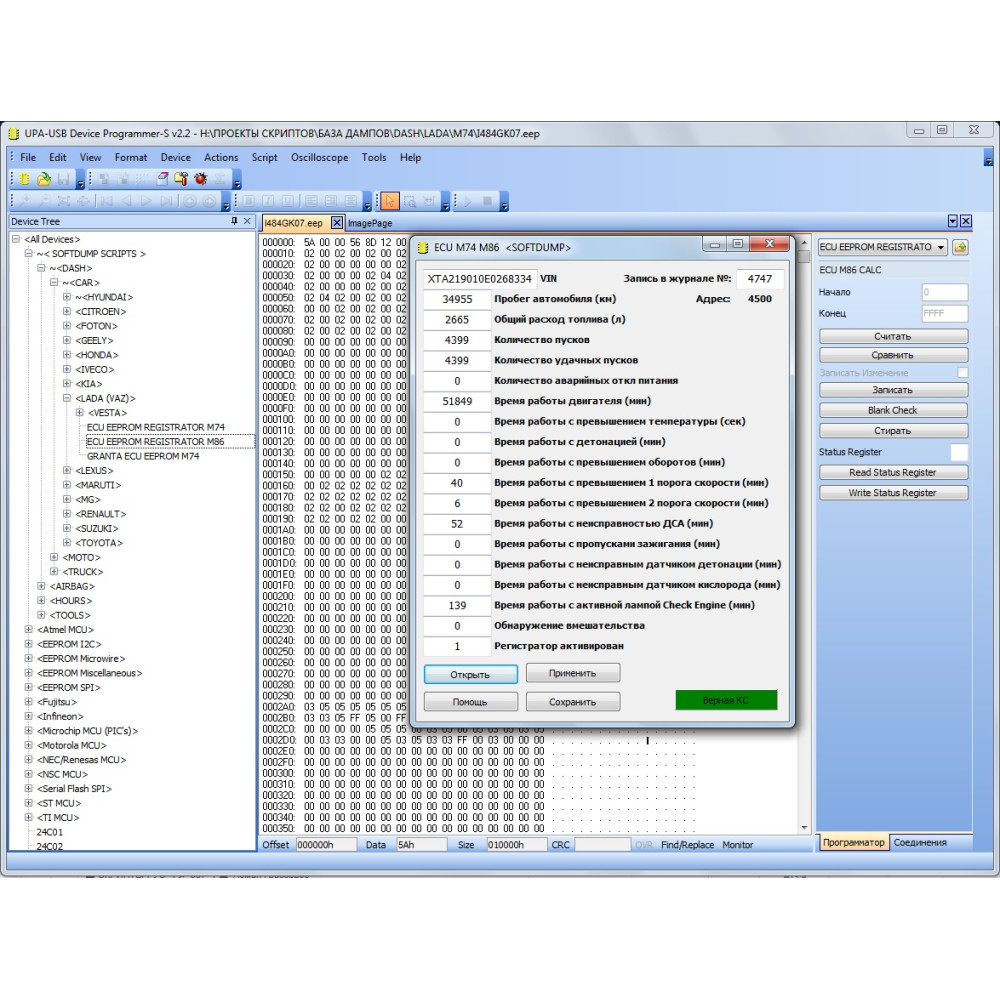Screen dimensions: 1000x1000
Task: Click the stop script icon
Action: [487, 201]
